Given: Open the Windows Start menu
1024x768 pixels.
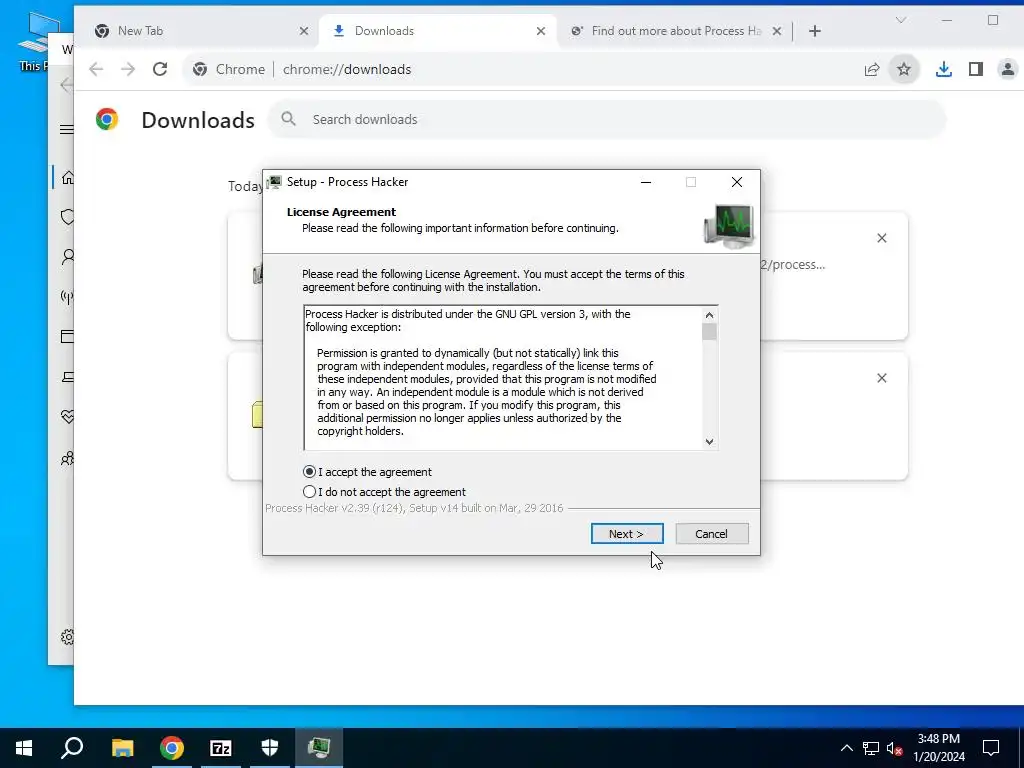Looking at the screenshot, I should tap(24, 748).
